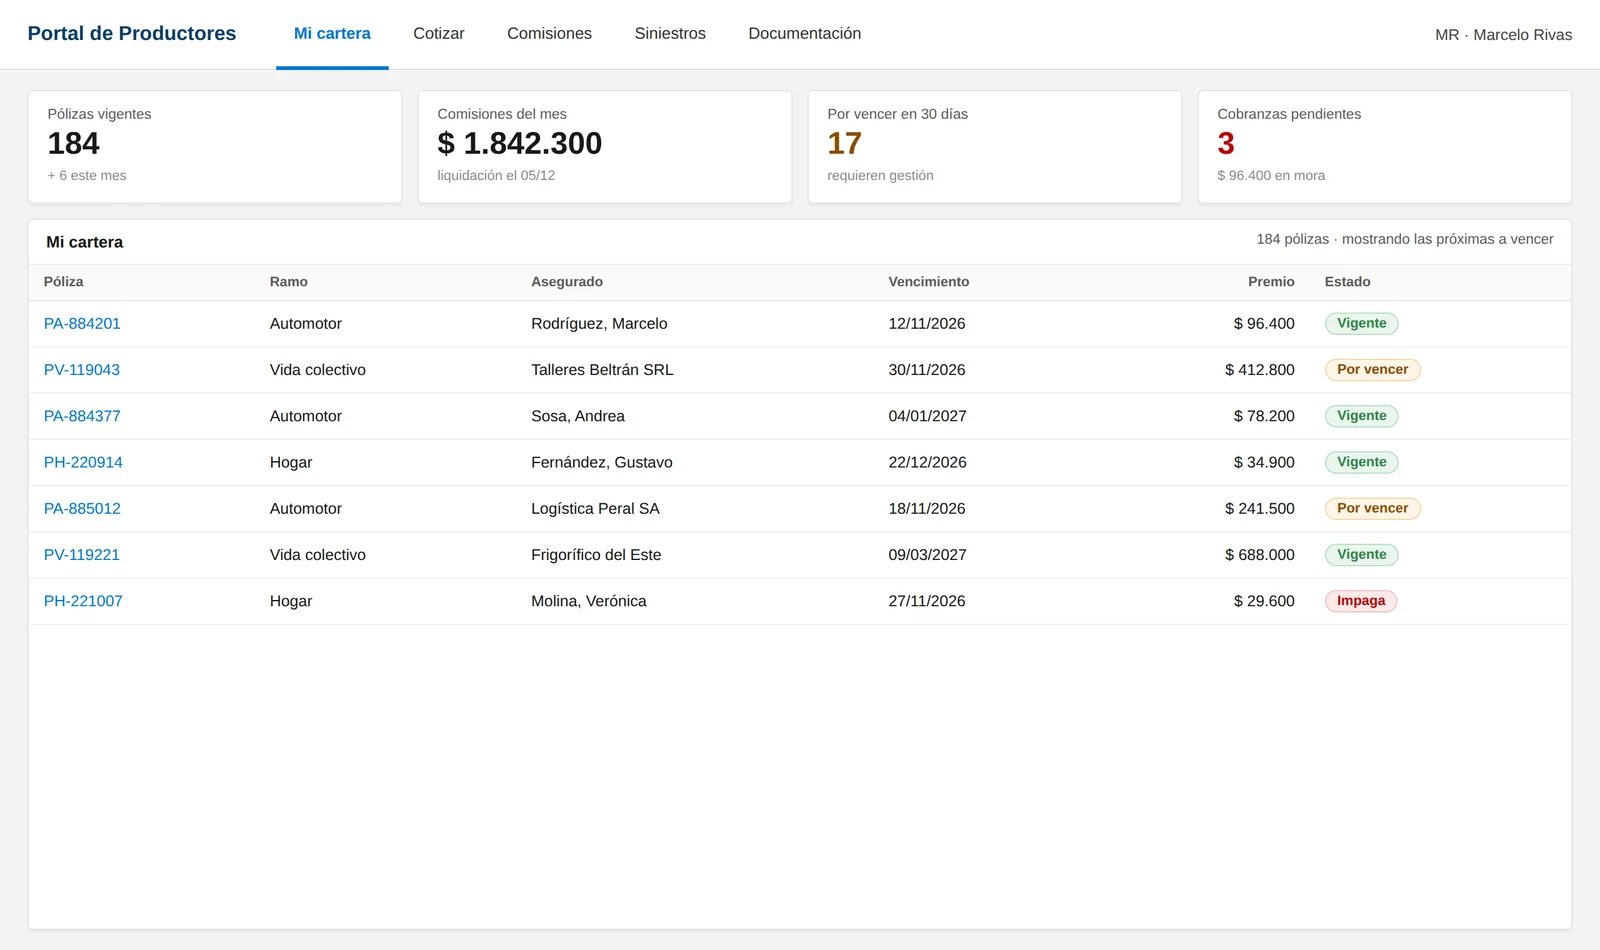1600x950 pixels.
Task: Click the Vigente badge for Fernández, Gustavo
Action: click(x=1362, y=462)
